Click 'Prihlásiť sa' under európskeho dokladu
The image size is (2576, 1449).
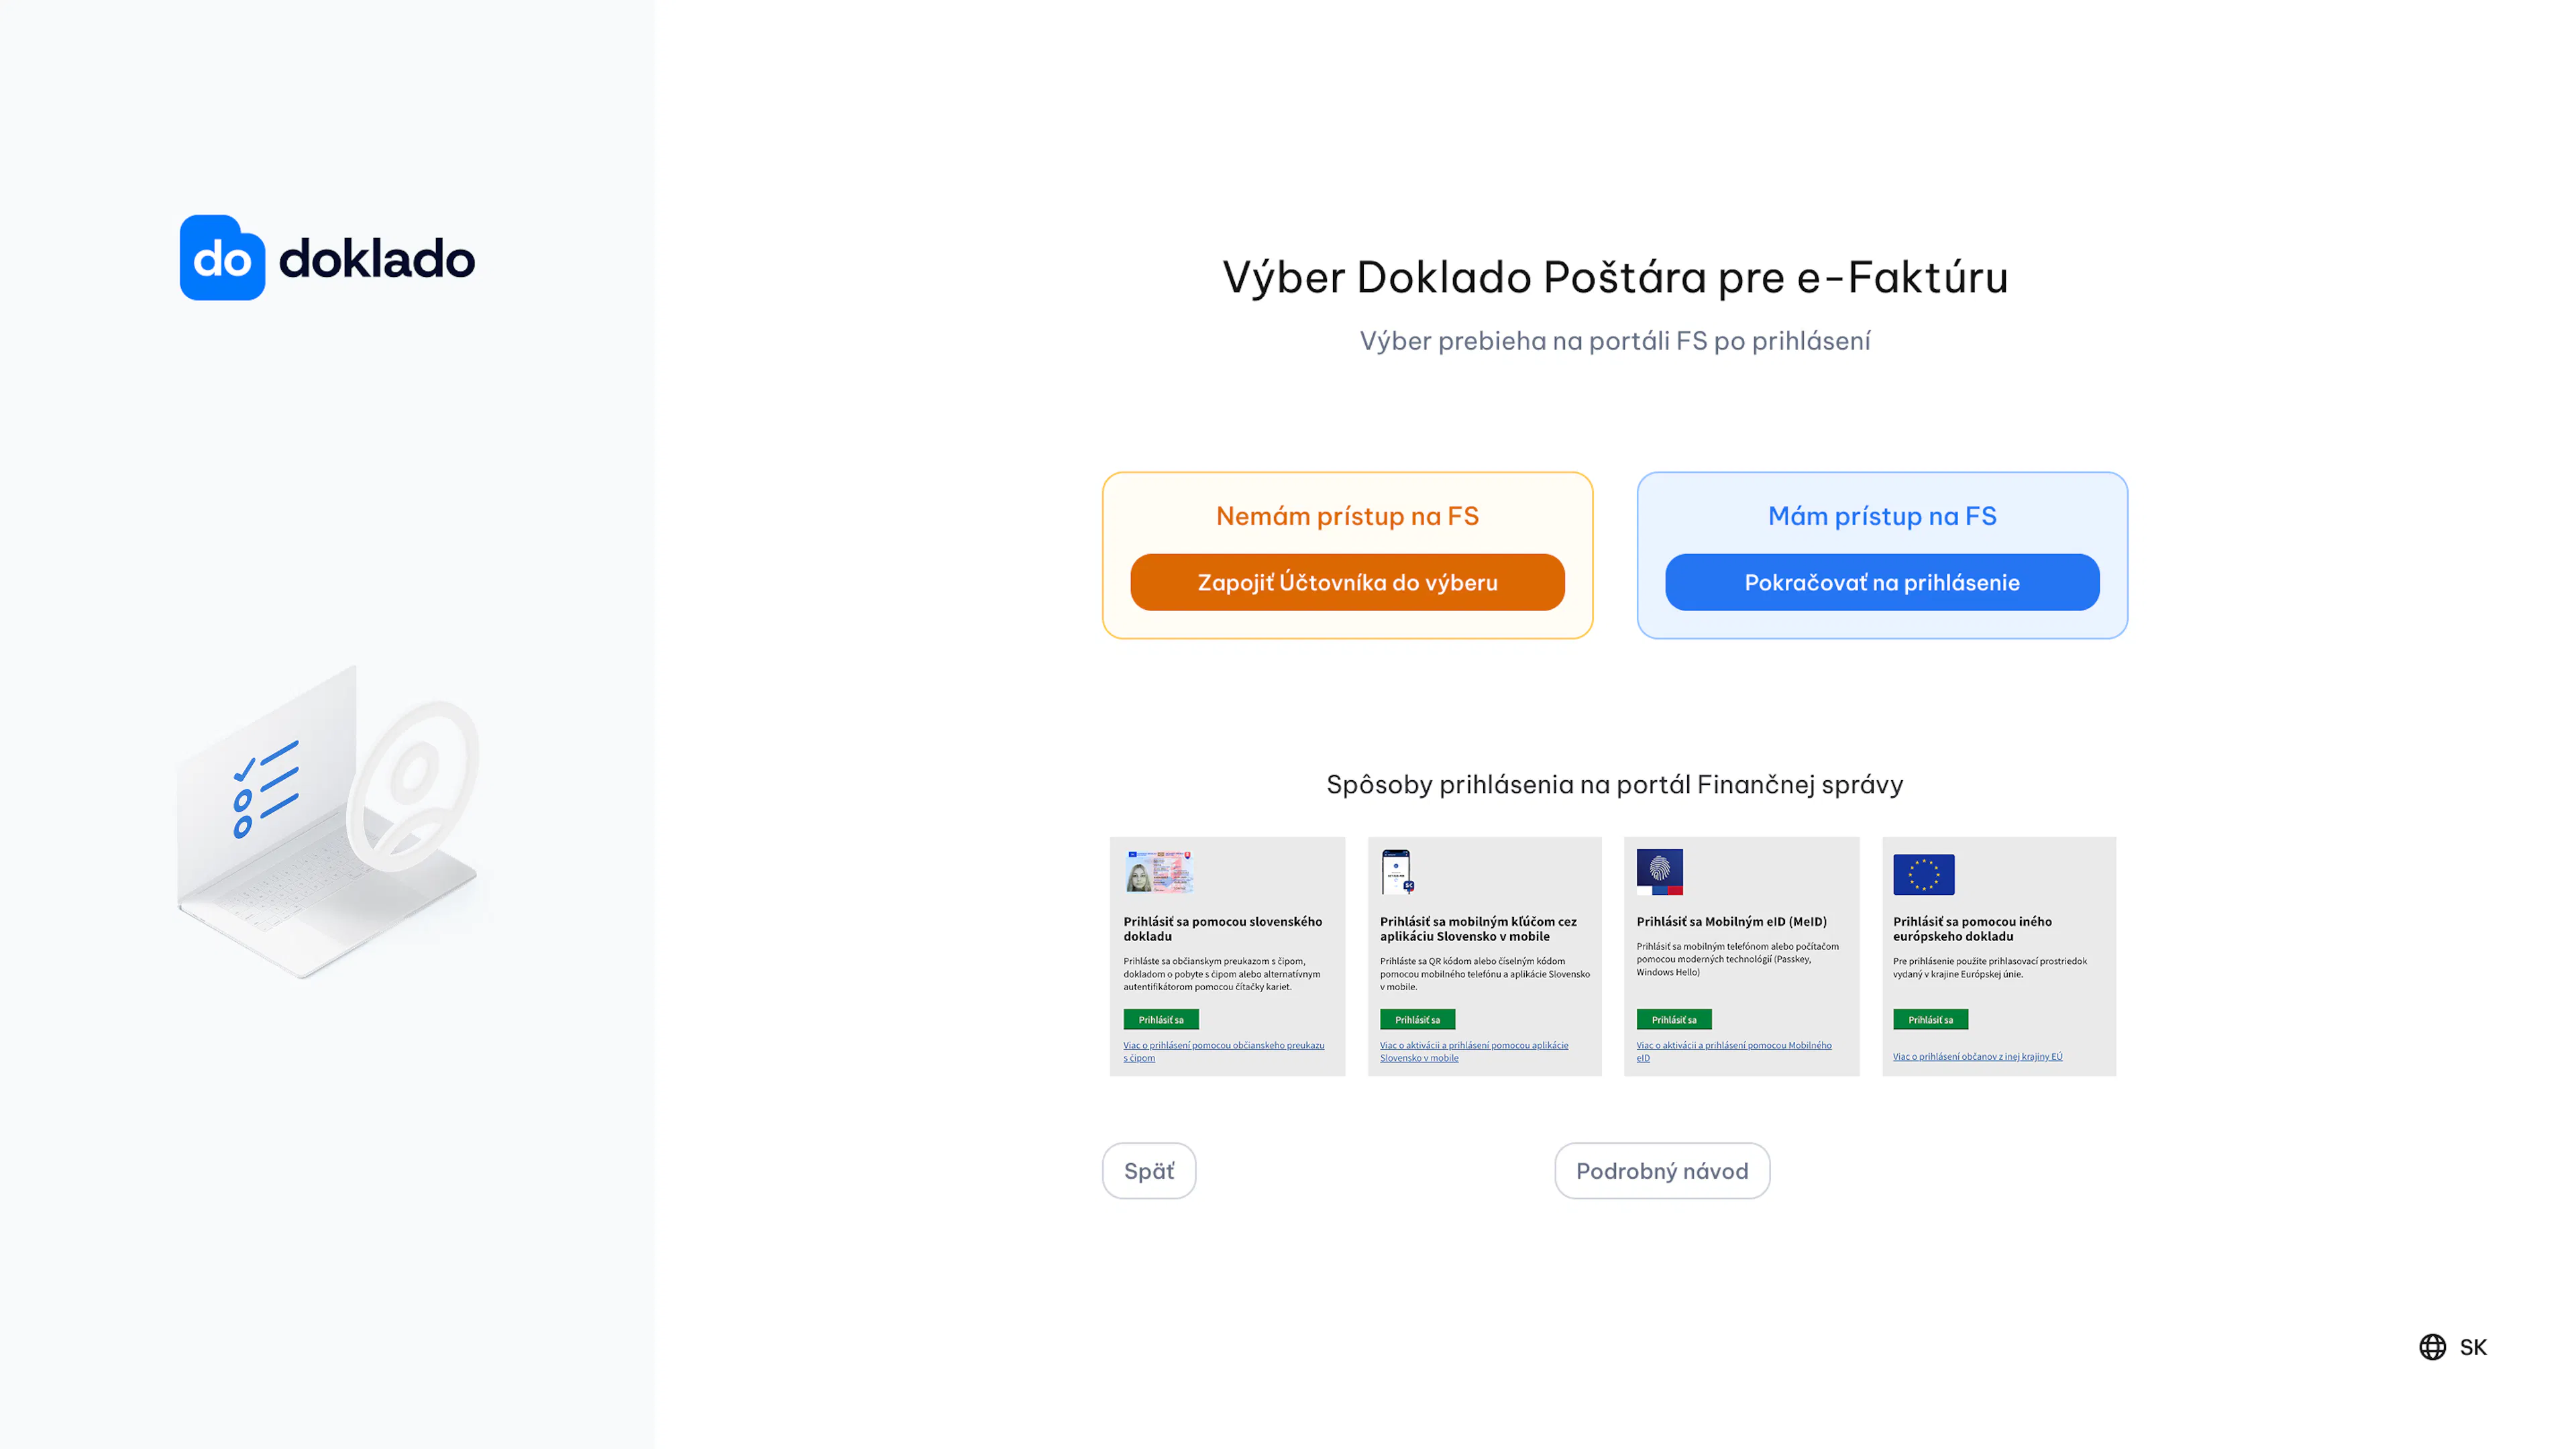click(1930, 1019)
